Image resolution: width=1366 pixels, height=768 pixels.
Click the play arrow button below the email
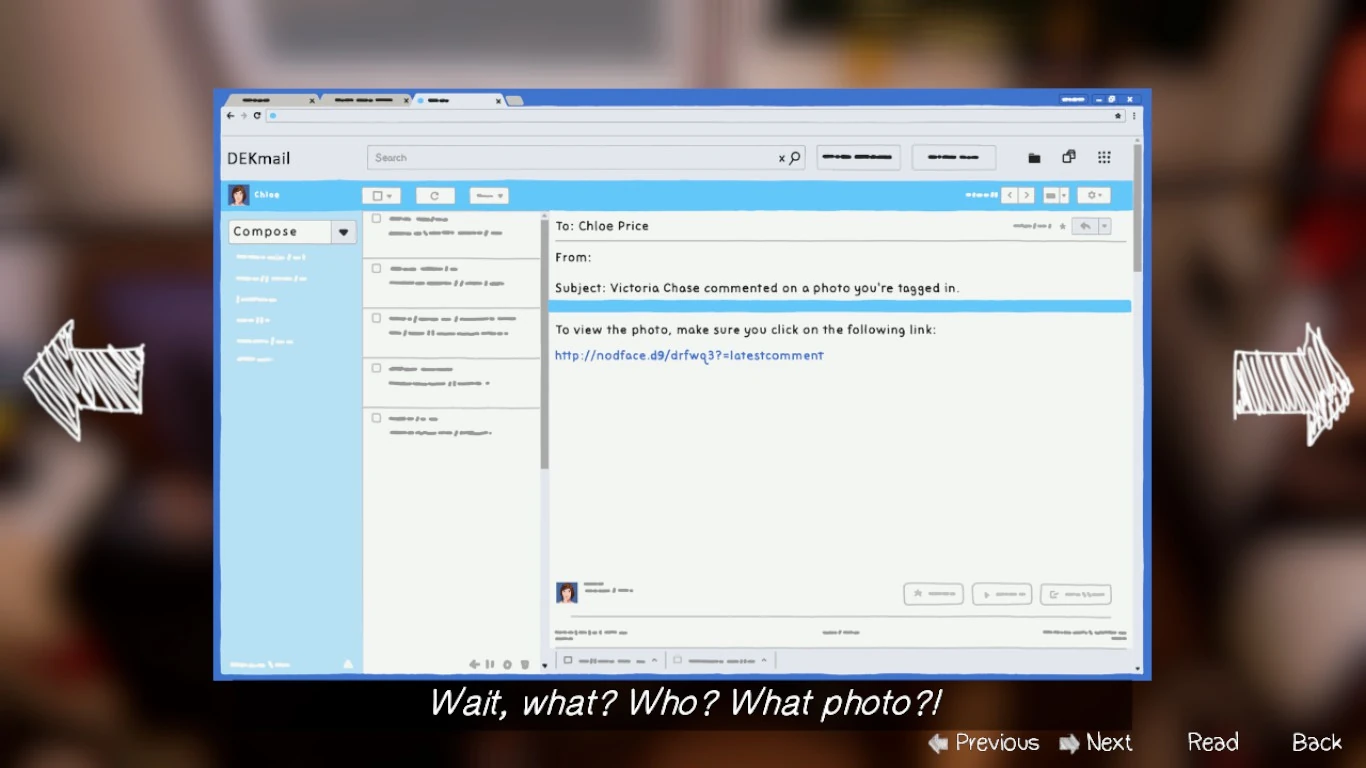1001,594
